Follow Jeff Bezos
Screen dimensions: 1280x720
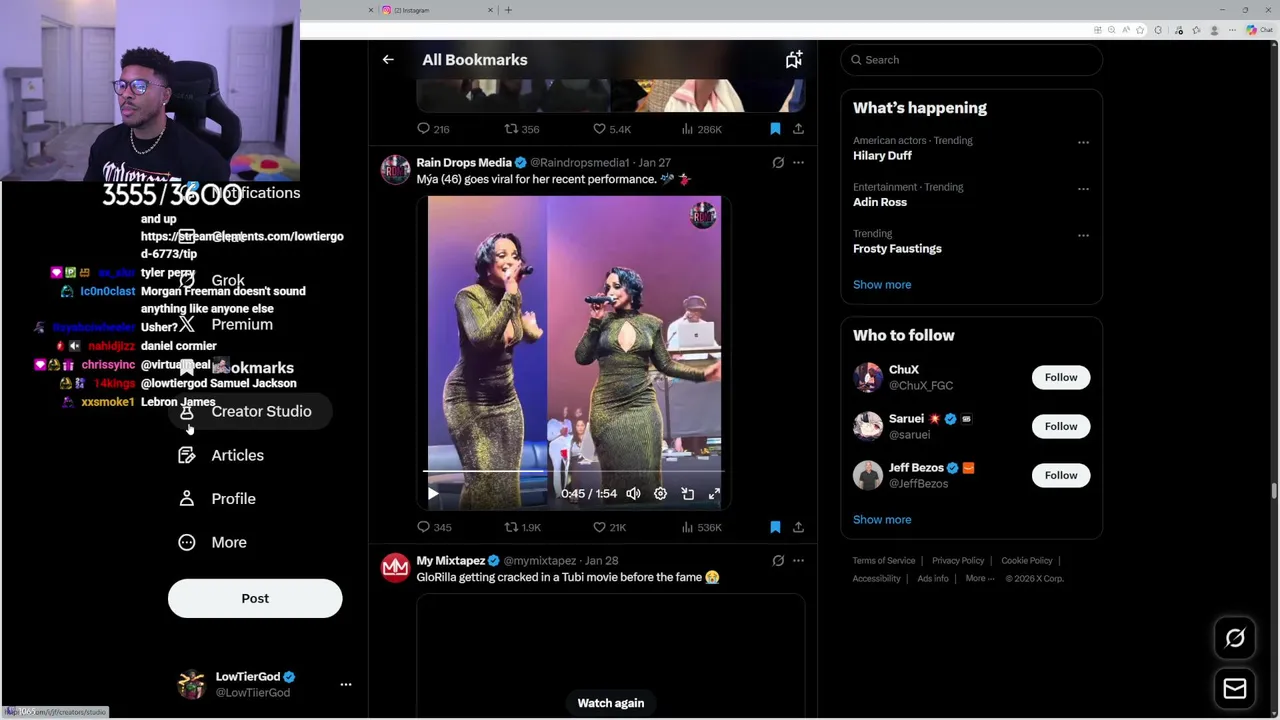tap(1061, 475)
